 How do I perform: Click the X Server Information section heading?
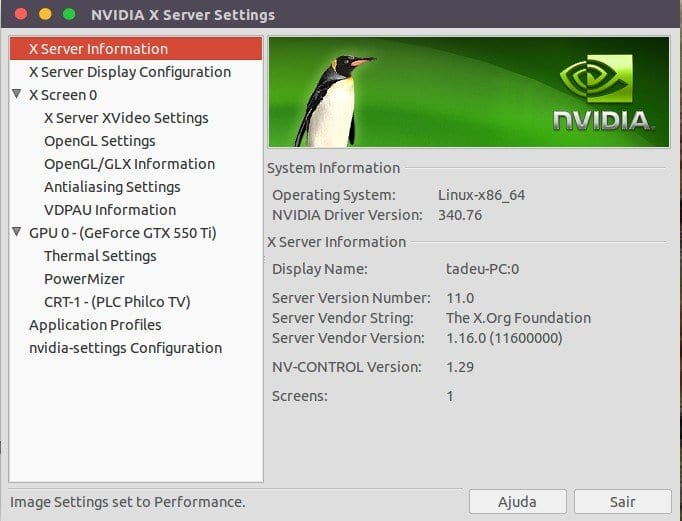336,242
